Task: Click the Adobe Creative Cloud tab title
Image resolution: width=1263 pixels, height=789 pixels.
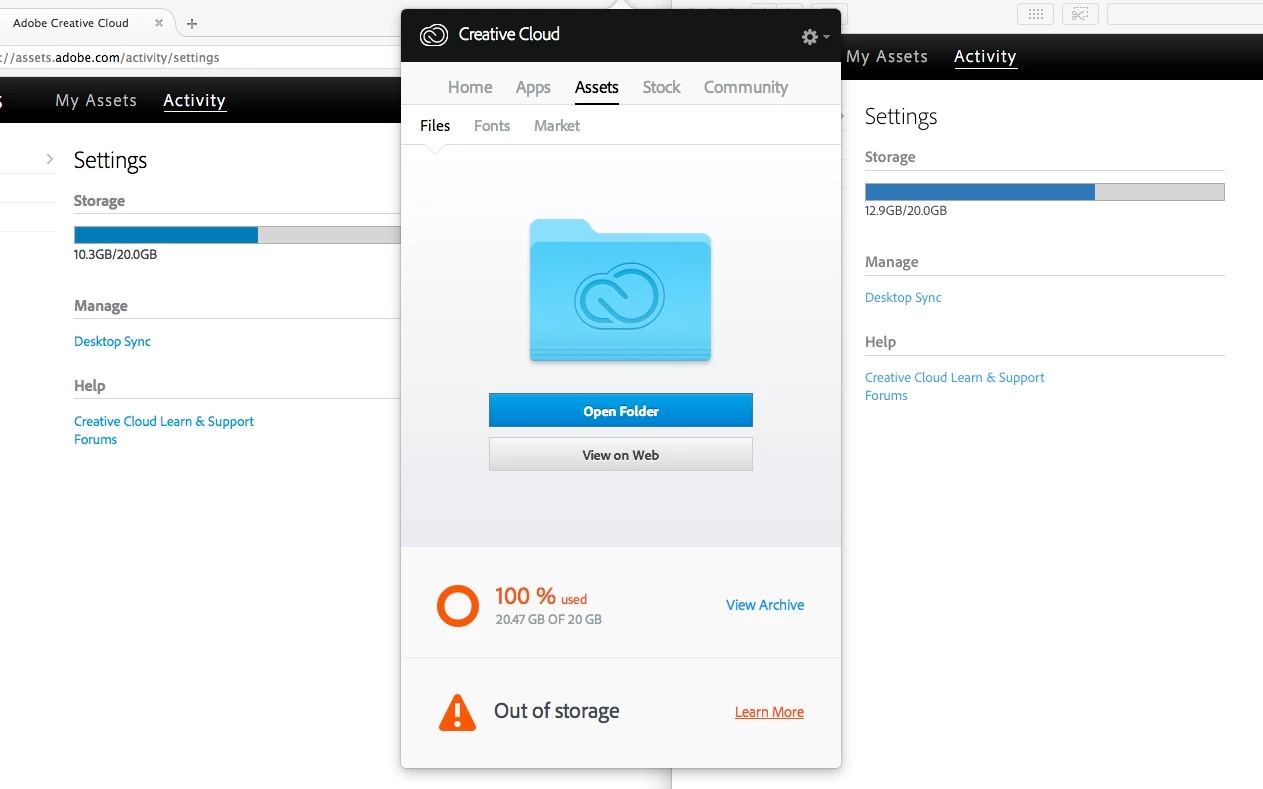Action: (x=71, y=23)
